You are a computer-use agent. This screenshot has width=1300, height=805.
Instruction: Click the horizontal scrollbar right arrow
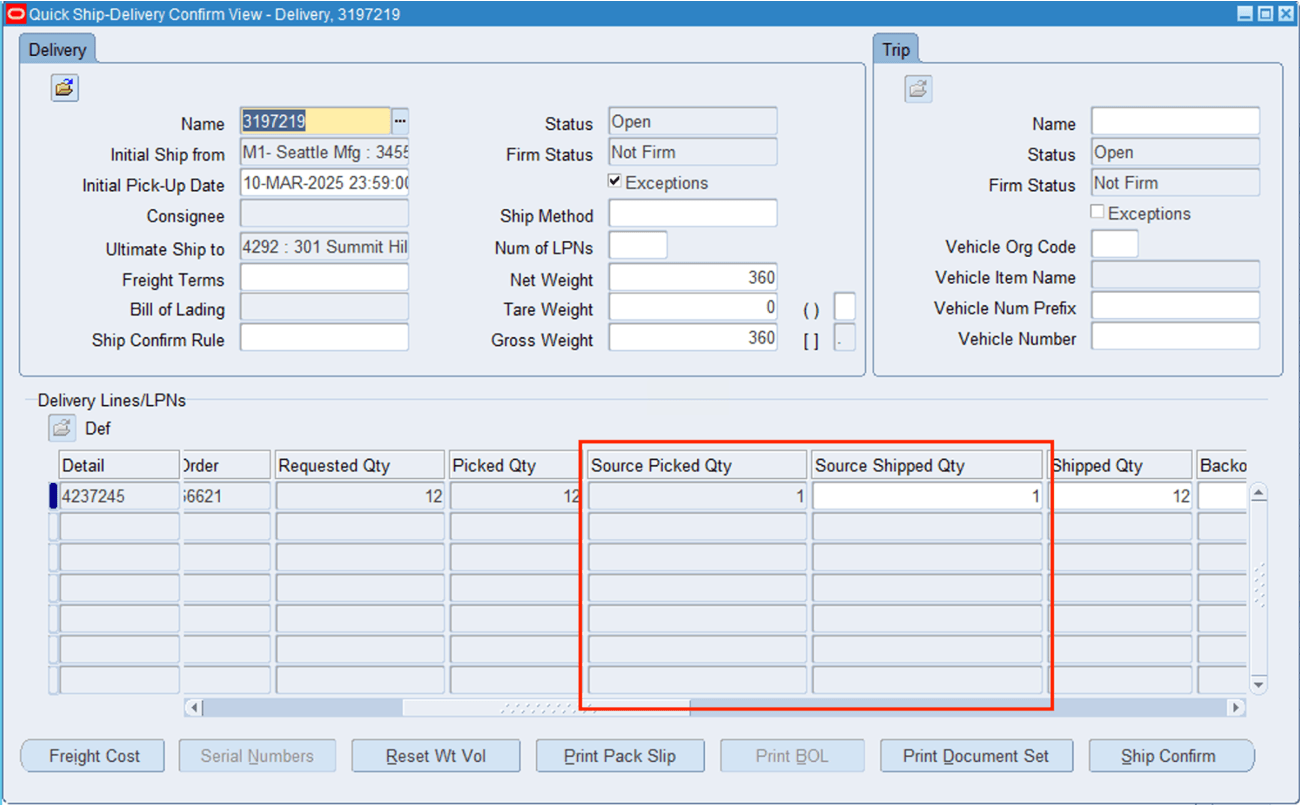point(1237,707)
